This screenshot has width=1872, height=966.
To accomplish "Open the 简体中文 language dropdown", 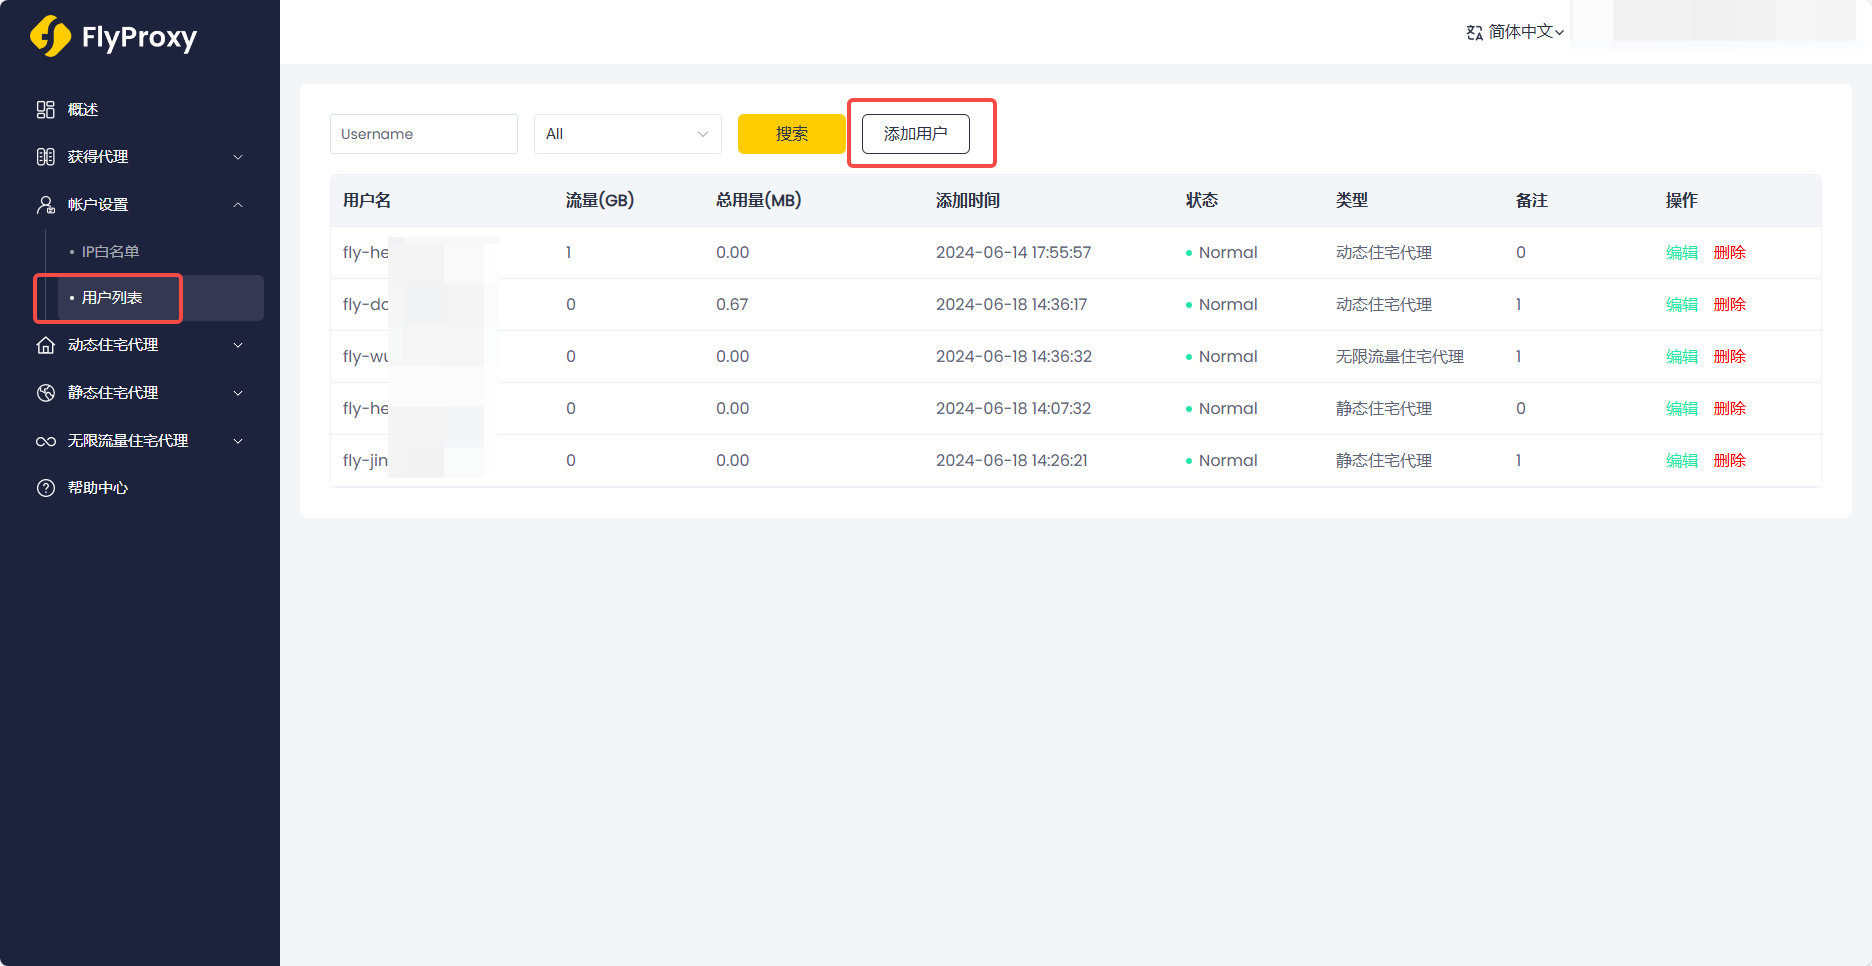I will [x=1516, y=32].
